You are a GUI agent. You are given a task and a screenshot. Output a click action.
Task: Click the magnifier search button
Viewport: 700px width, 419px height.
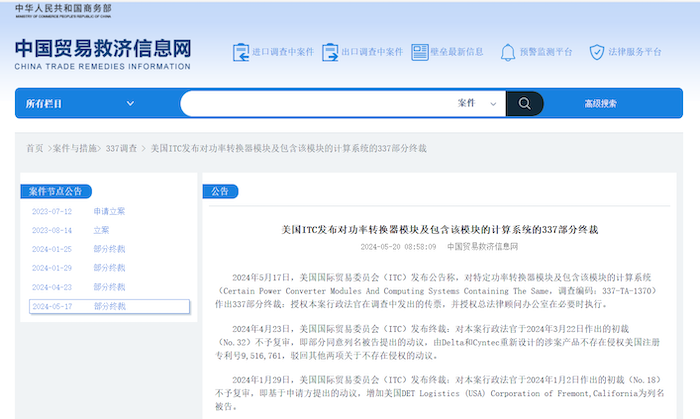tap(525, 104)
